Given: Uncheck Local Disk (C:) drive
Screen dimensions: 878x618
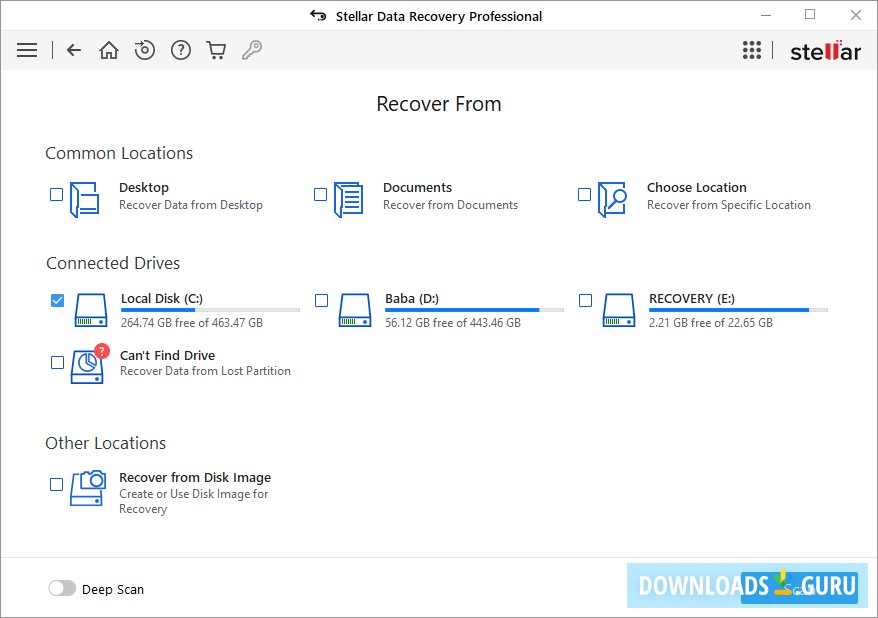Looking at the screenshot, I should (56, 299).
